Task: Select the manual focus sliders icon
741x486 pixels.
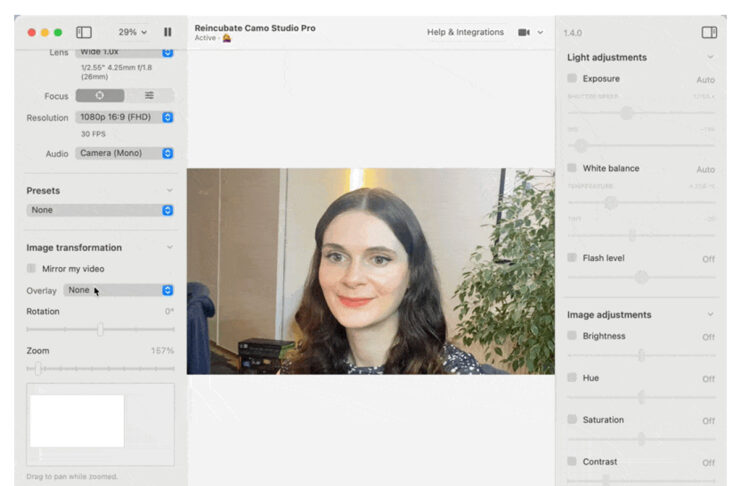Action: [x=149, y=96]
